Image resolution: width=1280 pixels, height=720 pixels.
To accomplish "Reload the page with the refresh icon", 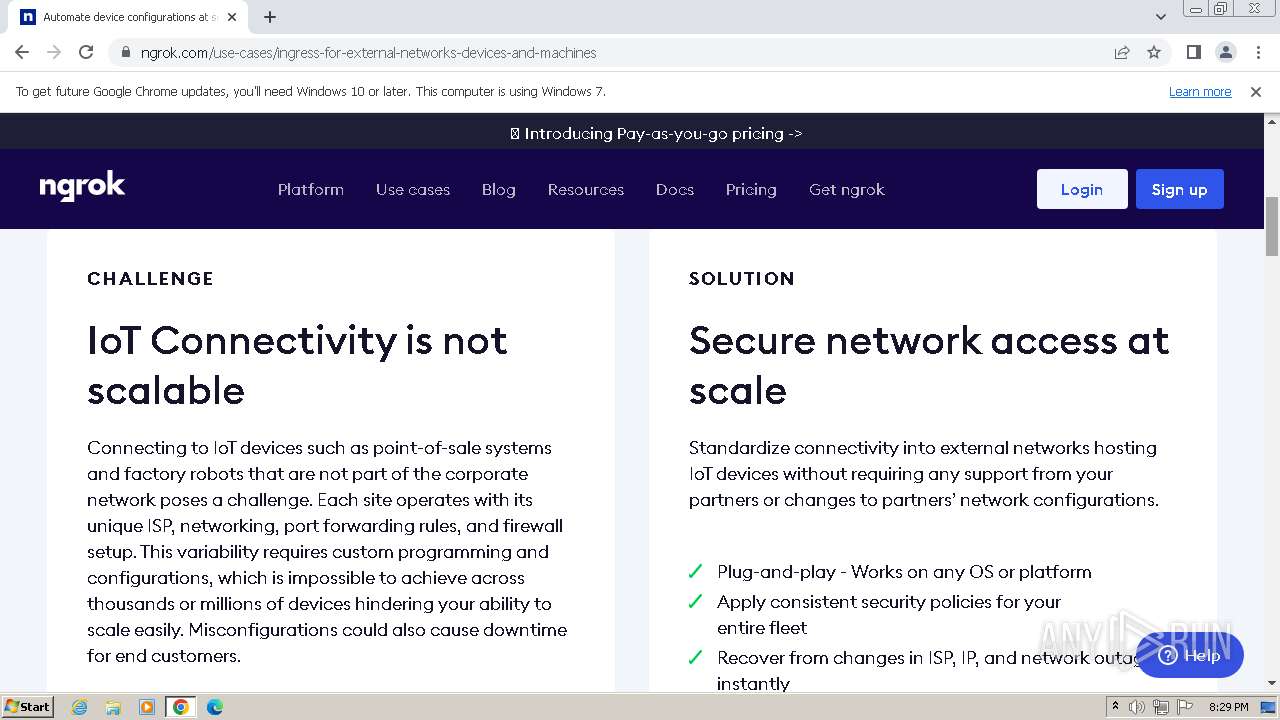I will pyautogui.click(x=86, y=52).
